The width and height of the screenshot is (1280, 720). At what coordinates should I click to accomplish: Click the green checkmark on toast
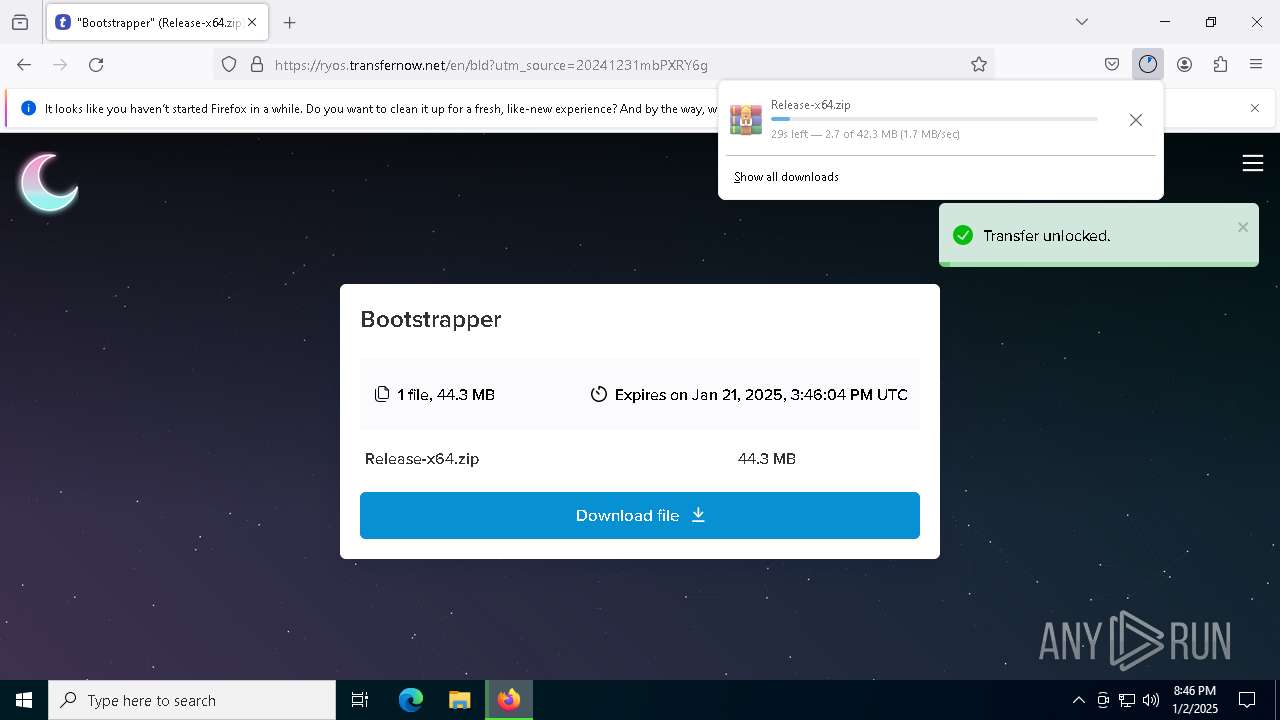[963, 235]
